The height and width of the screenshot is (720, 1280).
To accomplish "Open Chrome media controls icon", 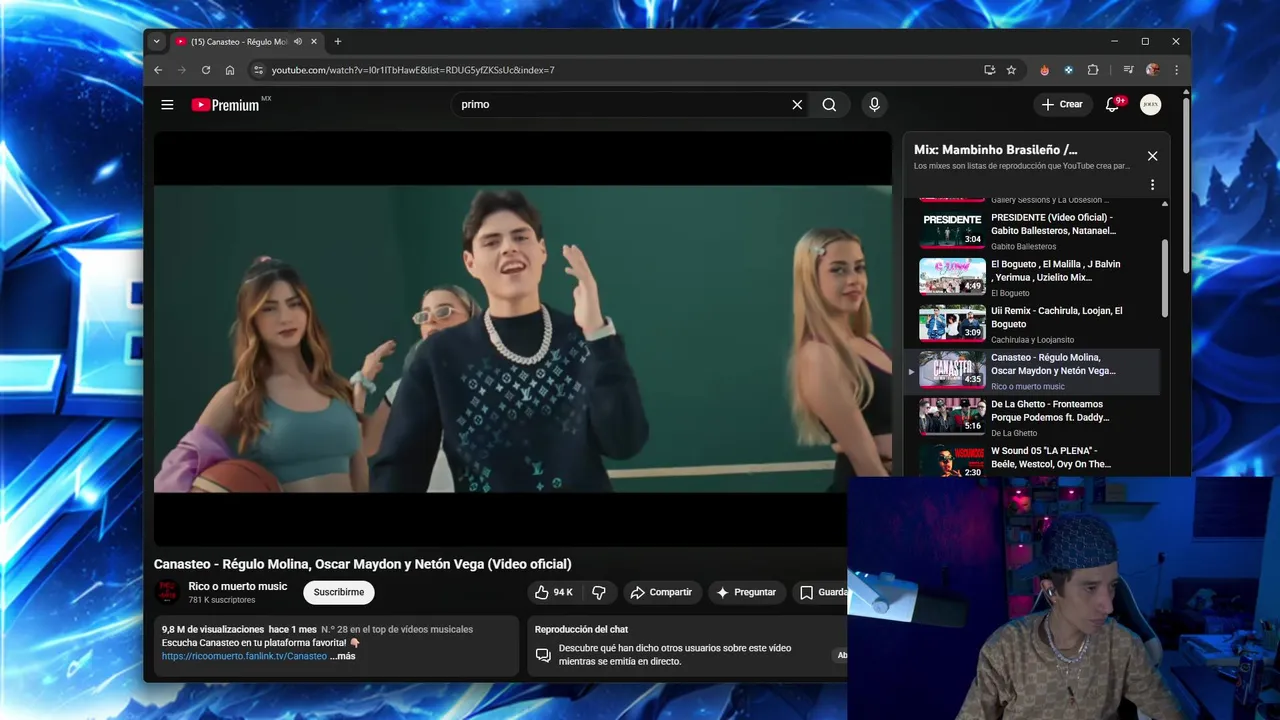I will click(1128, 70).
